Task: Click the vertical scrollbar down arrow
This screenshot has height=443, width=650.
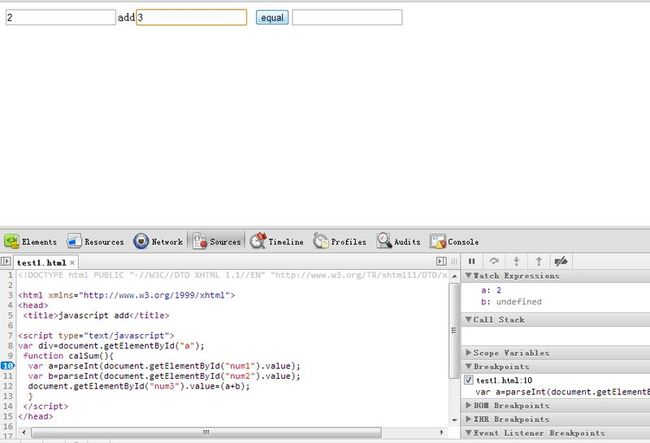Action: pyautogui.click(x=454, y=420)
